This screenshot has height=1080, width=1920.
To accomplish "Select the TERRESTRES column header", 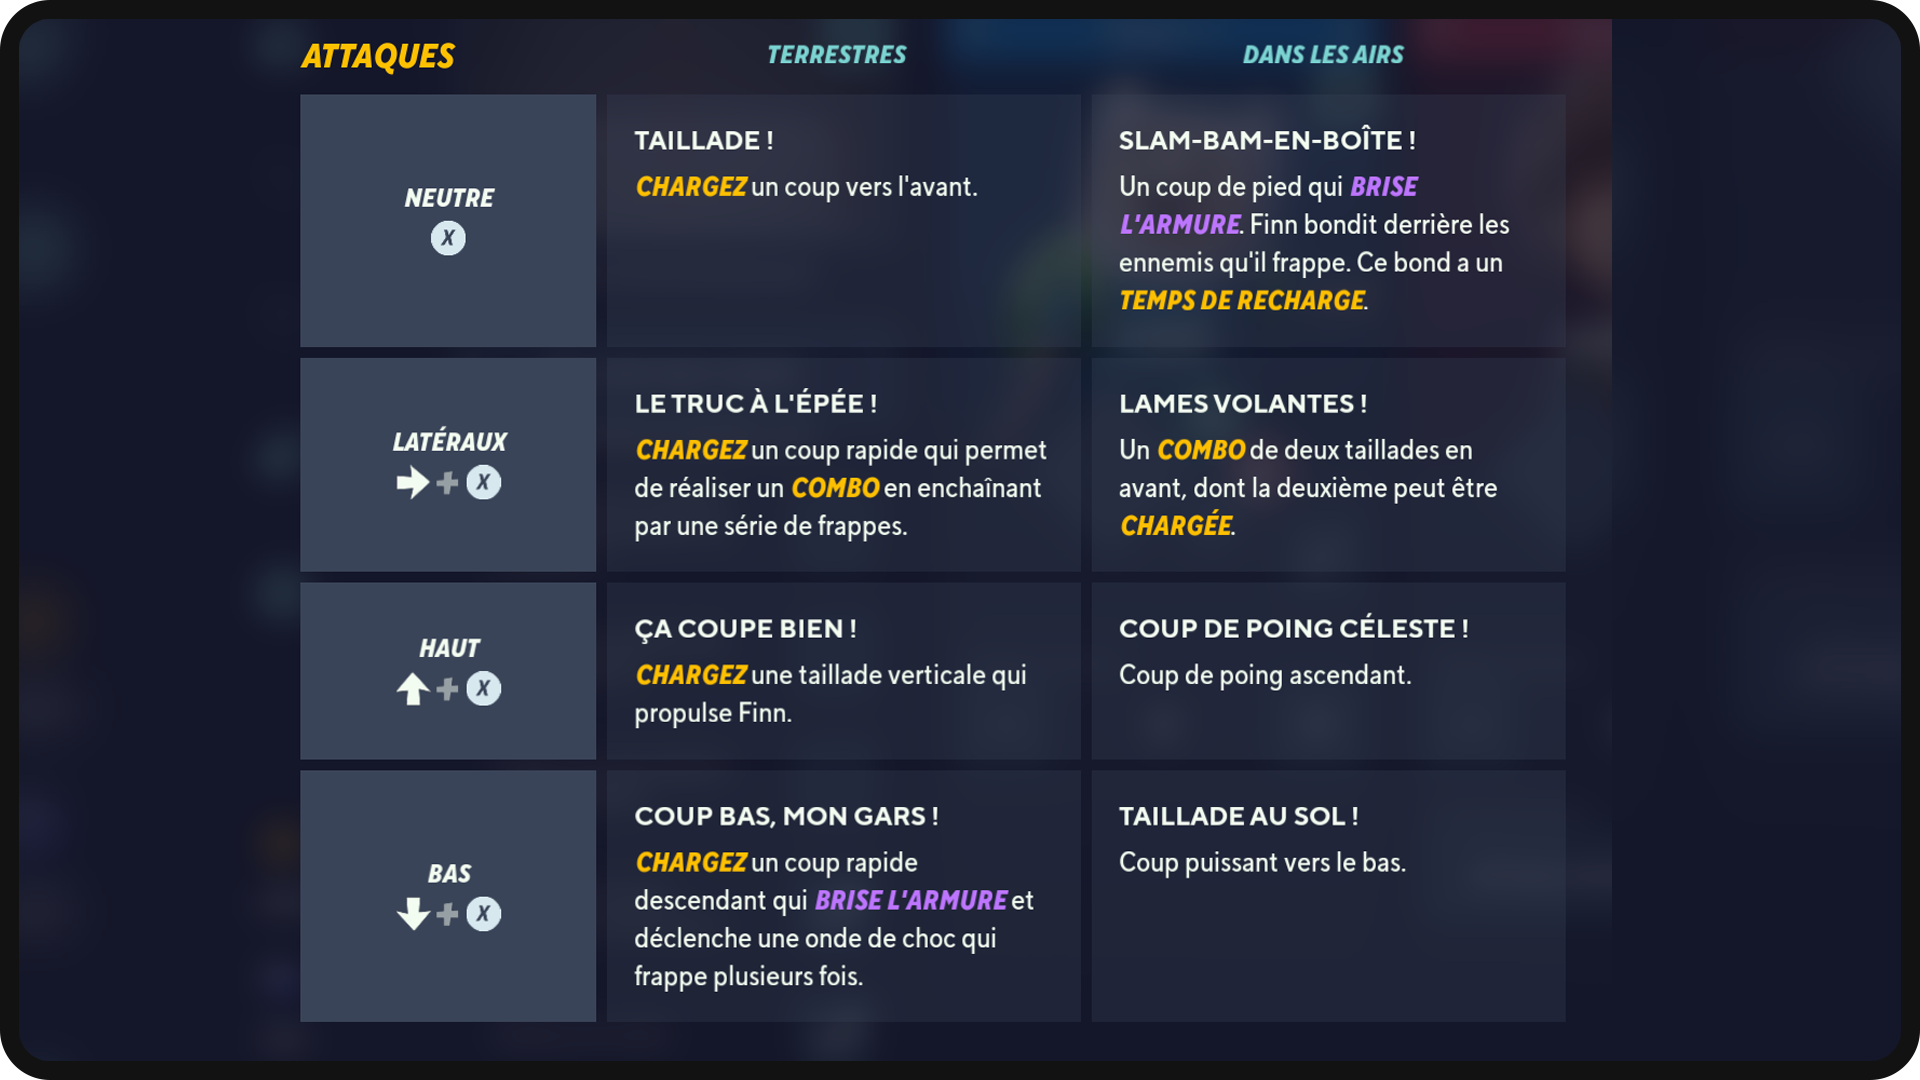I will tap(836, 55).
